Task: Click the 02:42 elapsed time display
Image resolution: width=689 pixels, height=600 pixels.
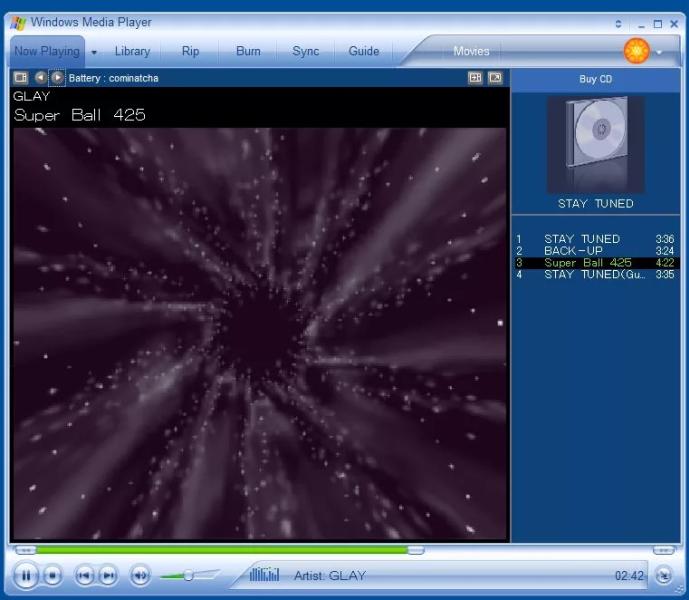Action: 629,575
